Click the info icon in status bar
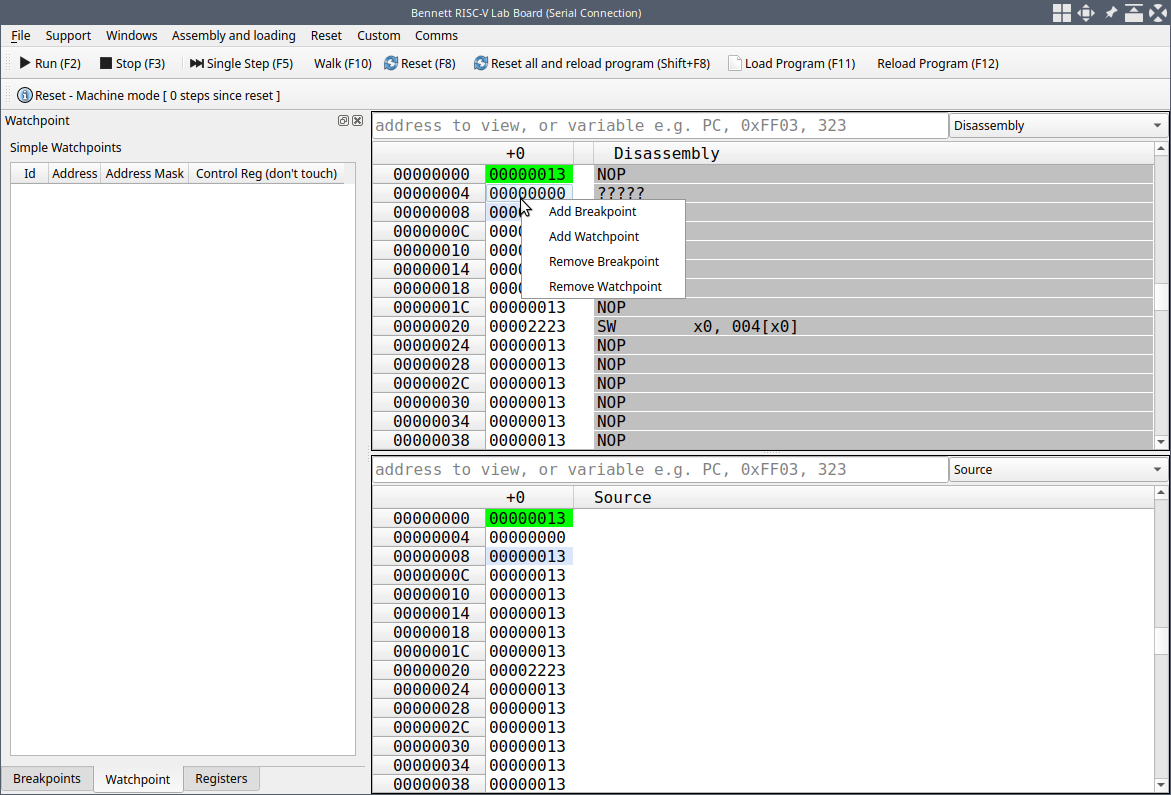 (25, 95)
